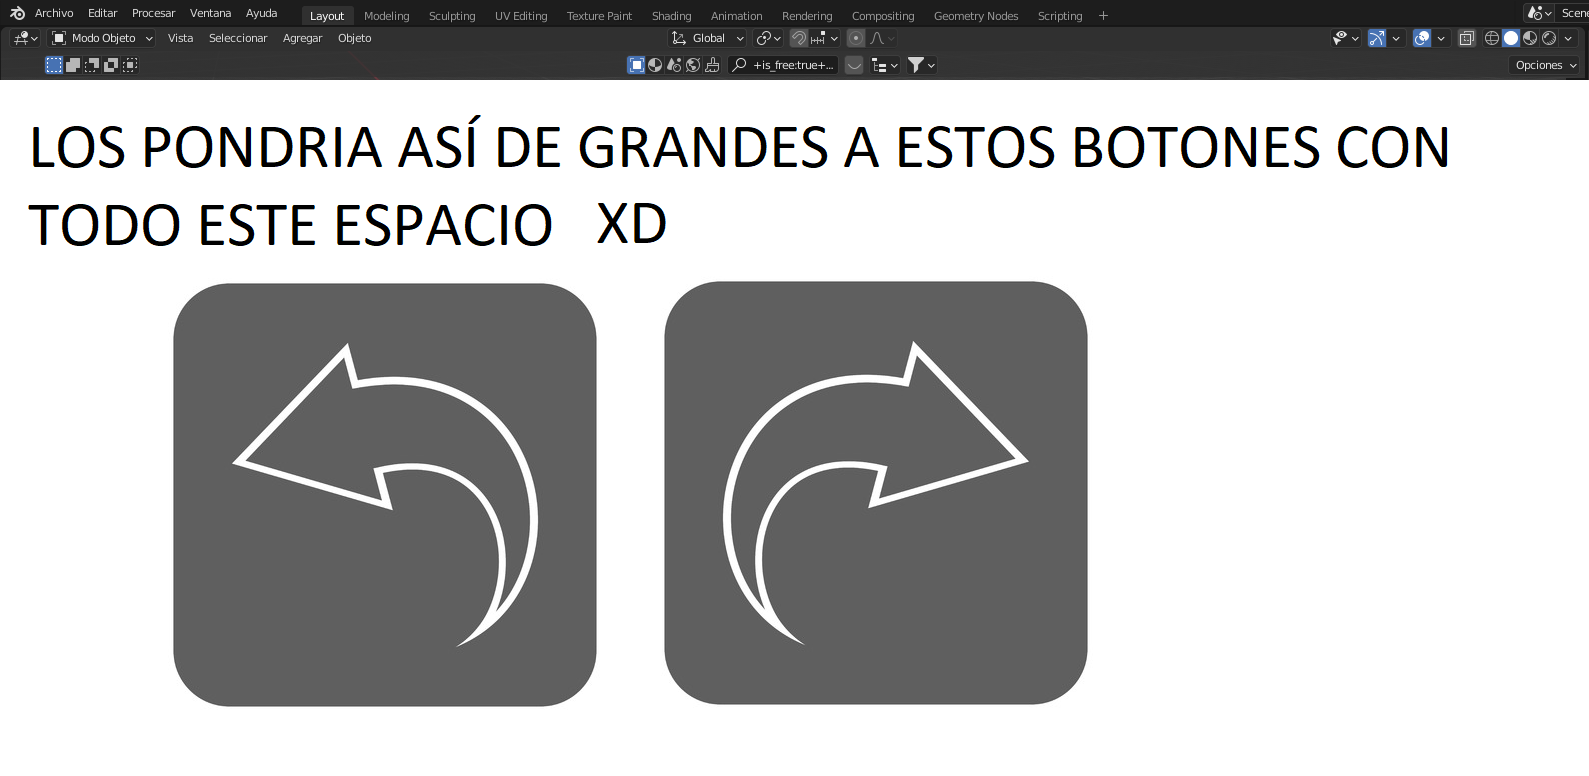Click the Blender logo icon
Image resolution: width=1589 pixels, height=776 pixels.
point(17,13)
